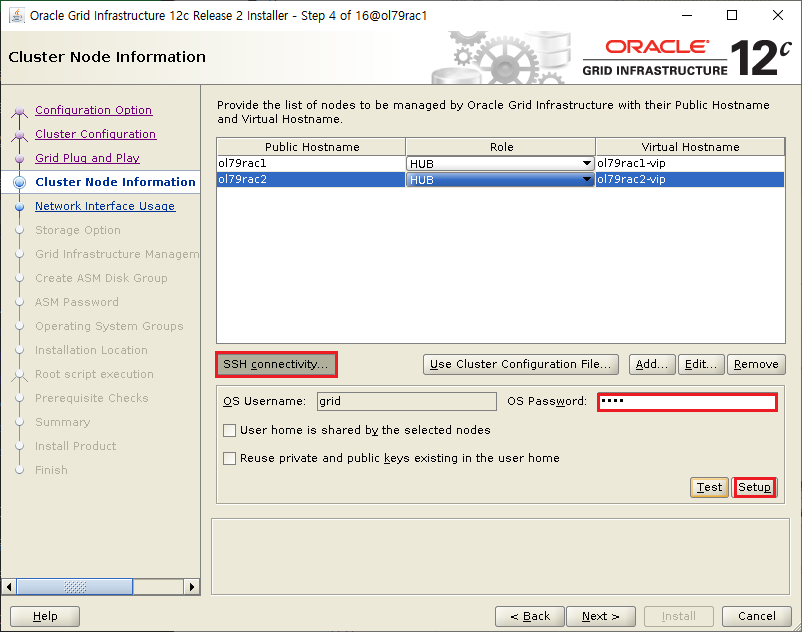The width and height of the screenshot is (802, 632).
Task: Open the Configuration Option step link
Action: point(94,110)
